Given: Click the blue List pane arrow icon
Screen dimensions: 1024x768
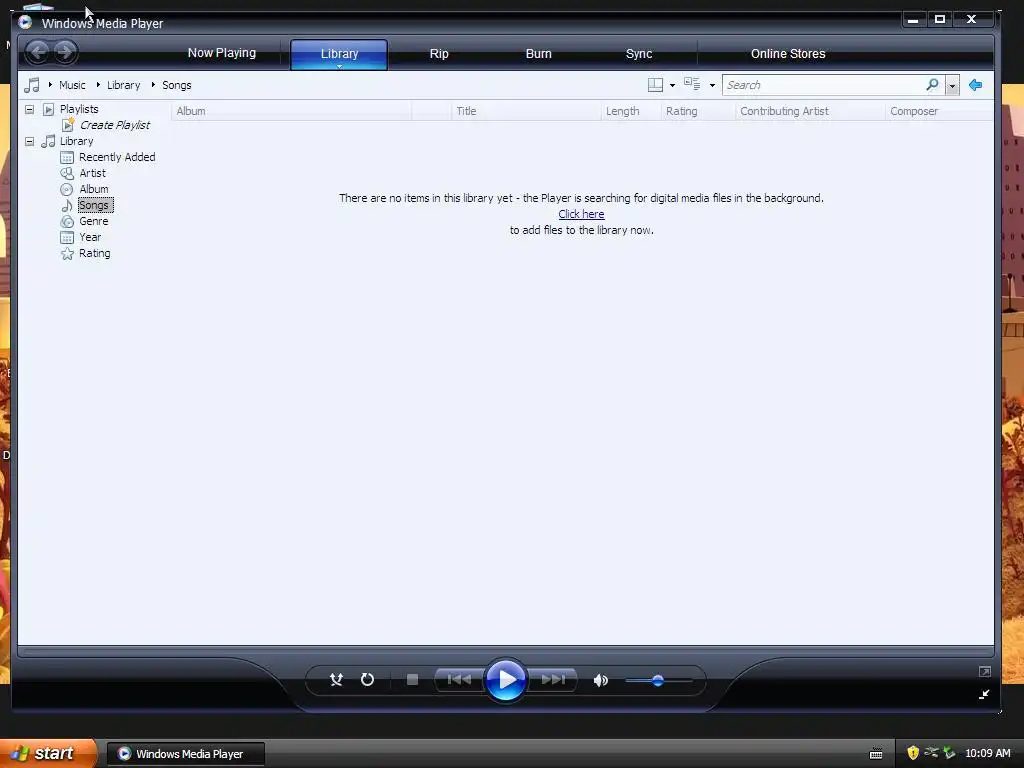Looking at the screenshot, I should click(976, 85).
